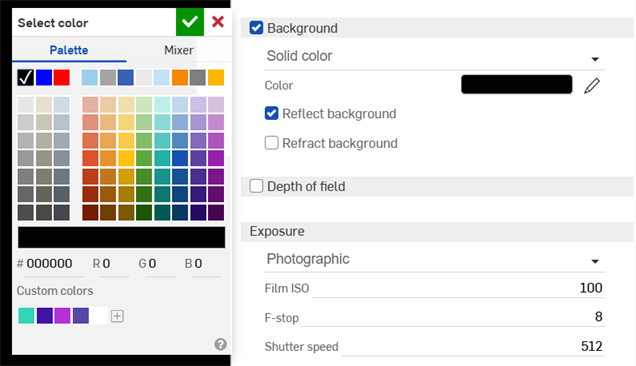Choose the light blue top-row swatch

[90, 78]
